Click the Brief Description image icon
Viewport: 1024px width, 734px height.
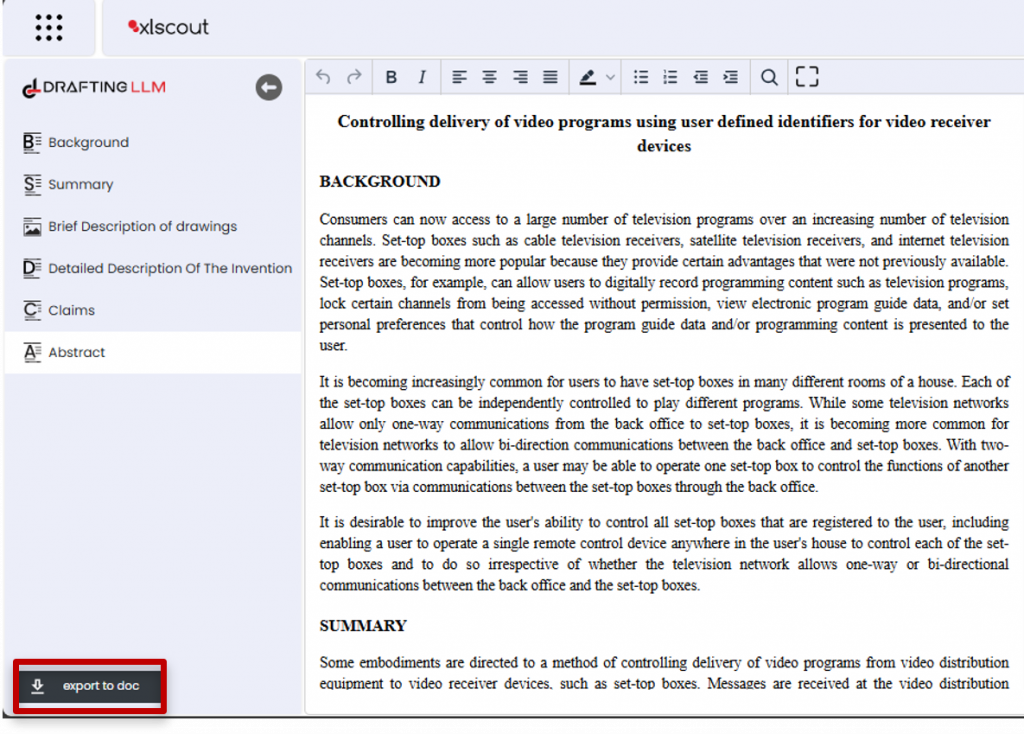[x=32, y=227]
